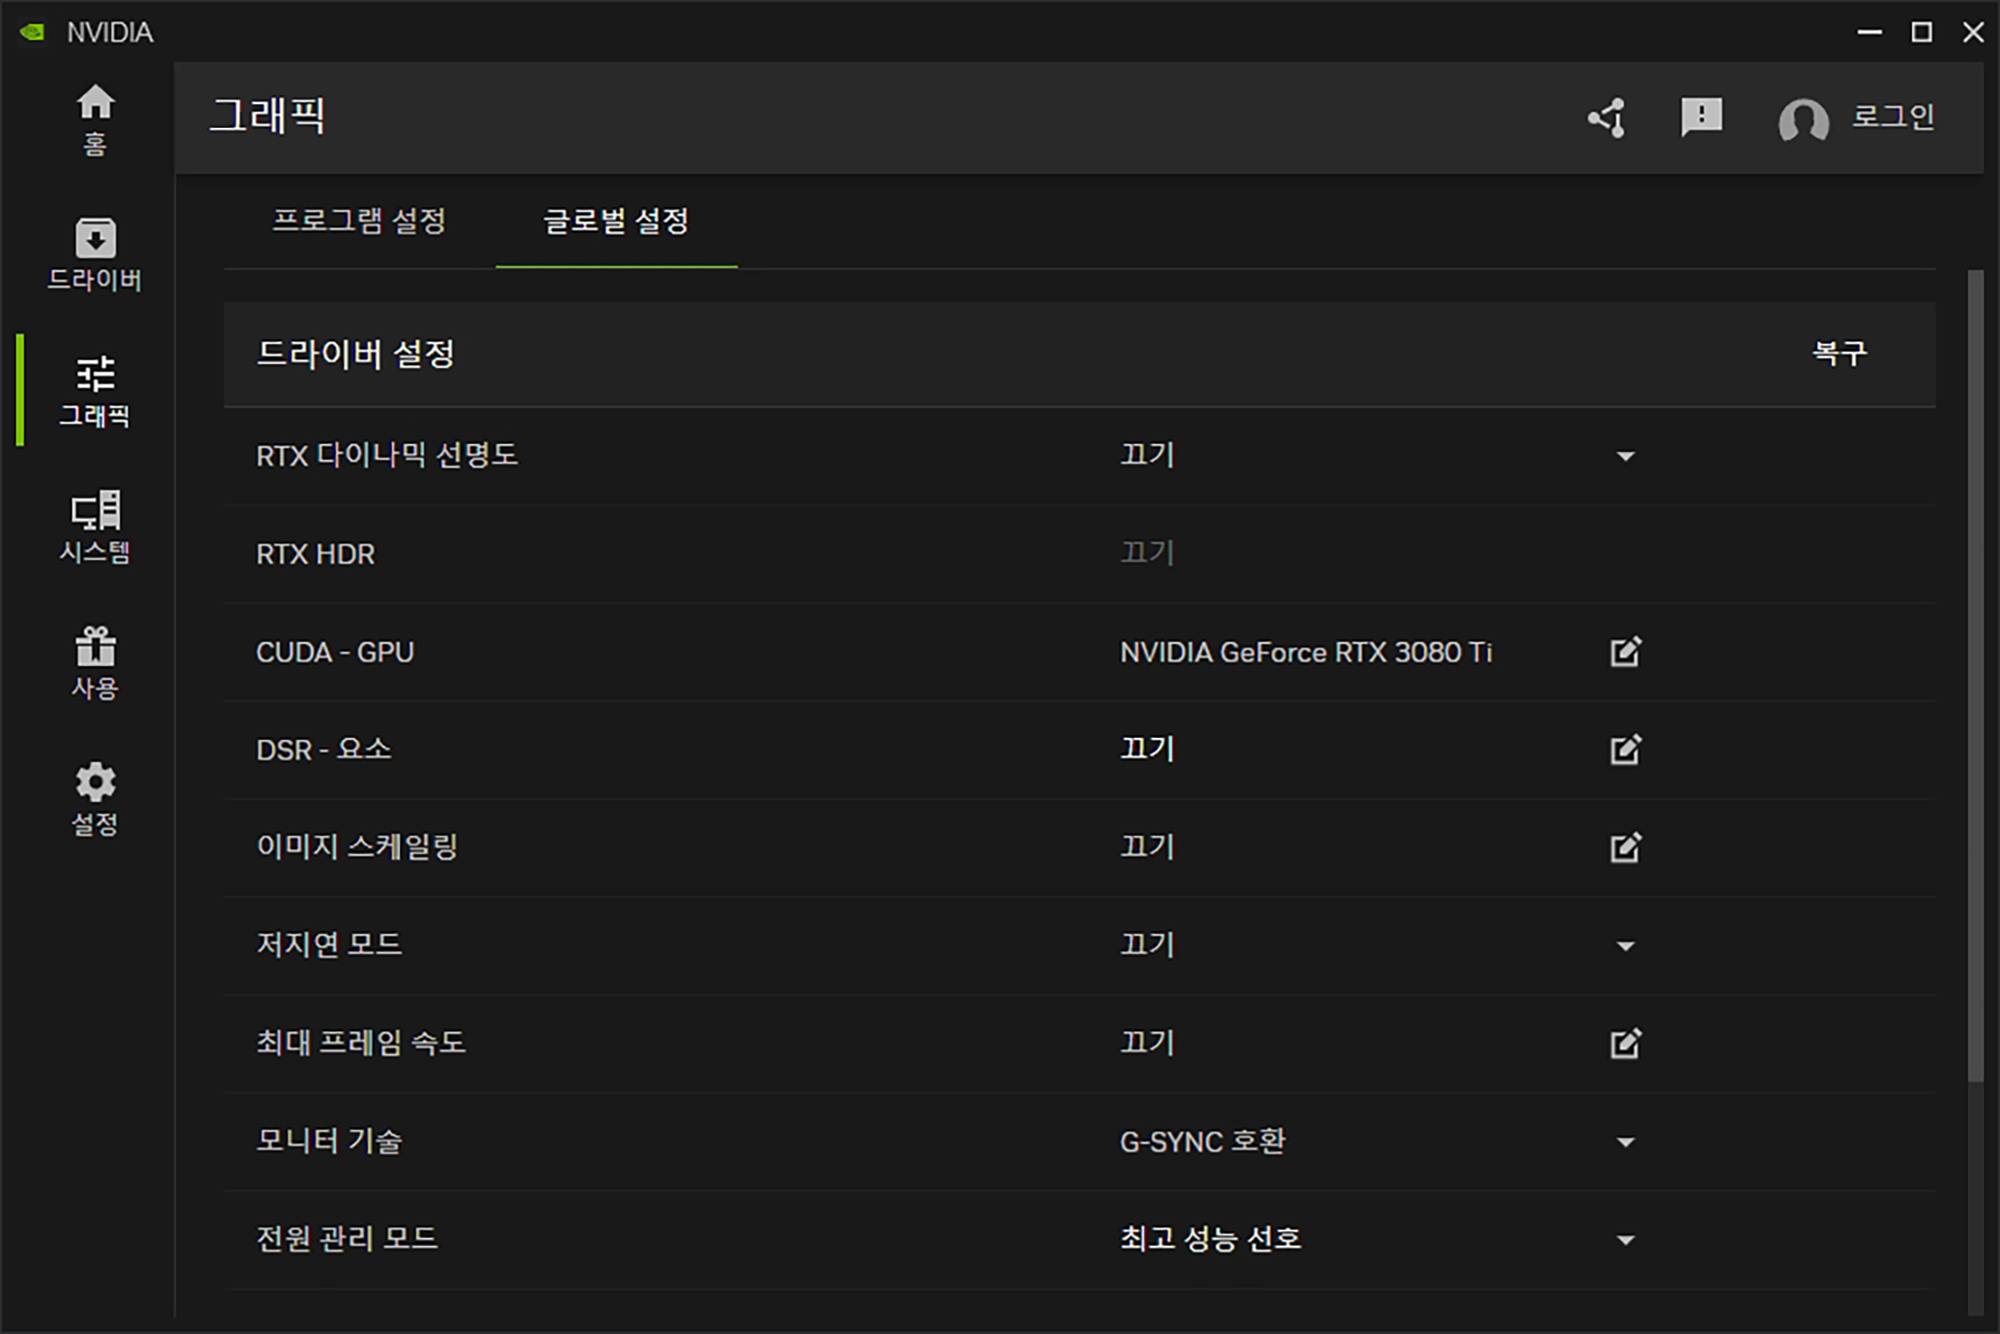Open the Redeem gift sidebar section
Screen dimensions: 2000x1334
[95, 662]
